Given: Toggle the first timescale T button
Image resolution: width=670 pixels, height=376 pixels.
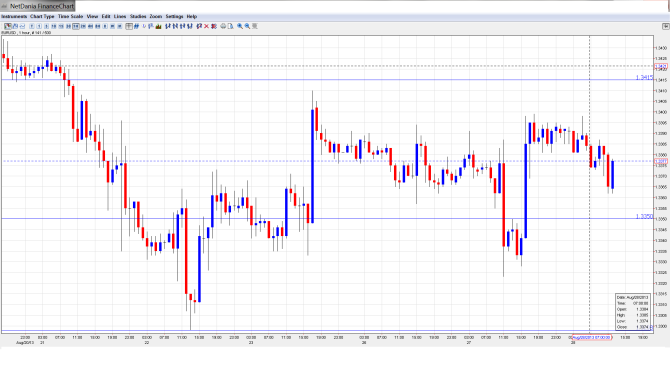Looking at the screenshot, I should click(x=32, y=26).
